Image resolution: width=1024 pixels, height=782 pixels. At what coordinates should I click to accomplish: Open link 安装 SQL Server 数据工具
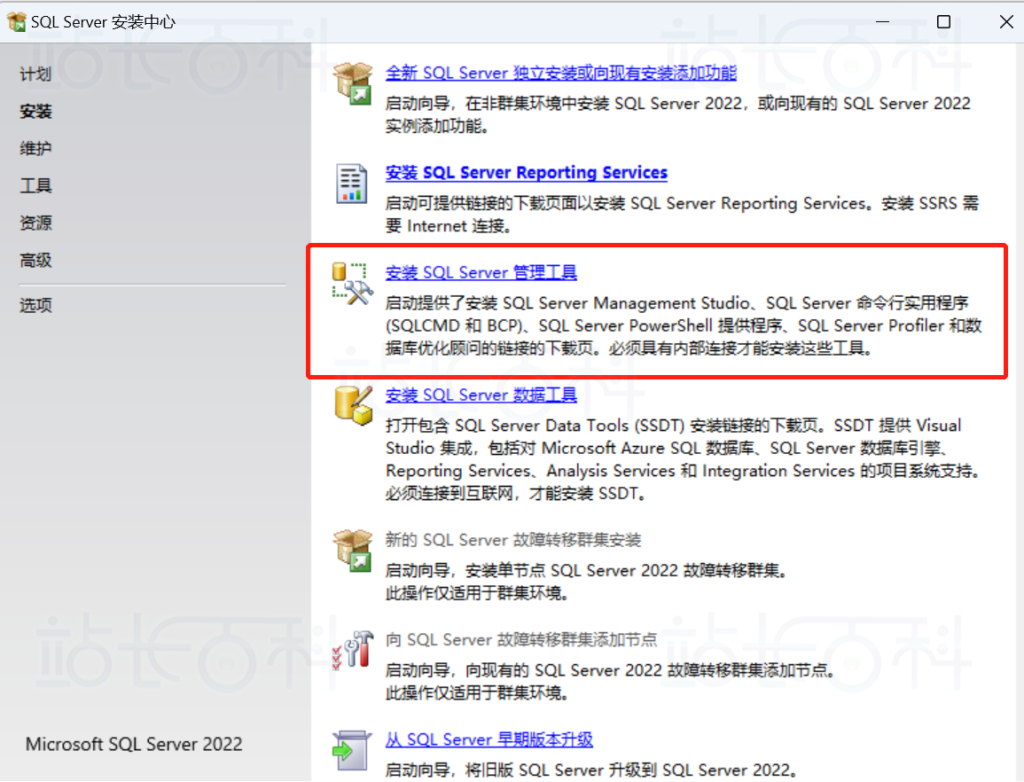tap(481, 395)
